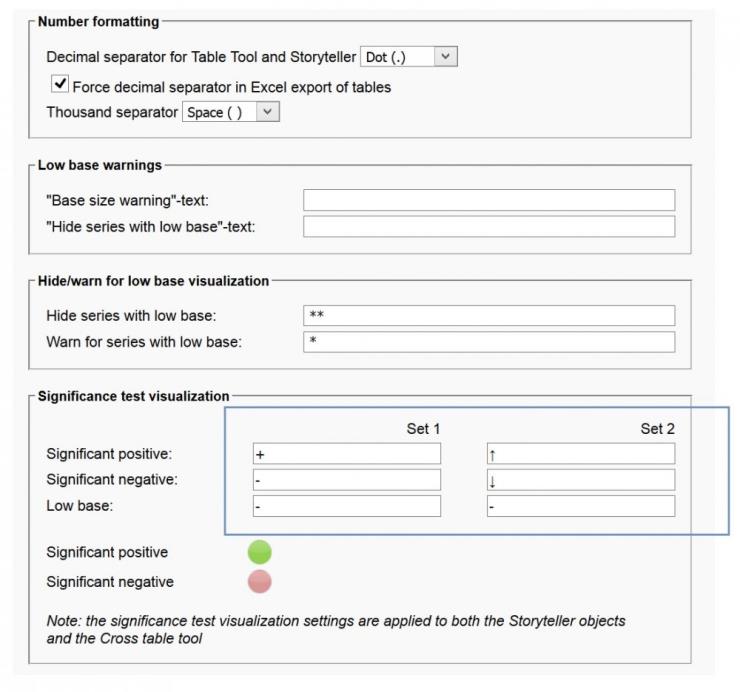
Task: Click the Warn for series with low base field
Action: click(488, 342)
